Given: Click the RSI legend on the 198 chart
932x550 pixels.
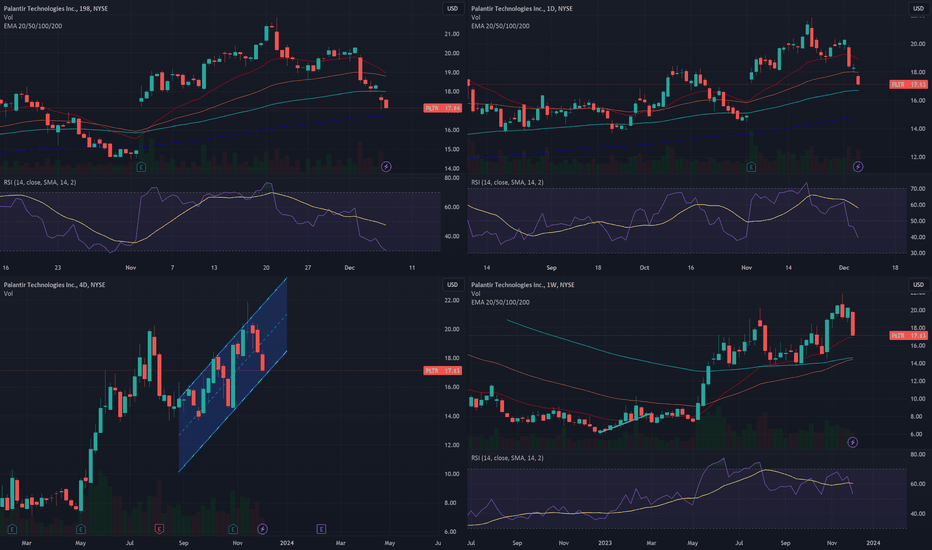Looking at the screenshot, I should pos(40,183).
